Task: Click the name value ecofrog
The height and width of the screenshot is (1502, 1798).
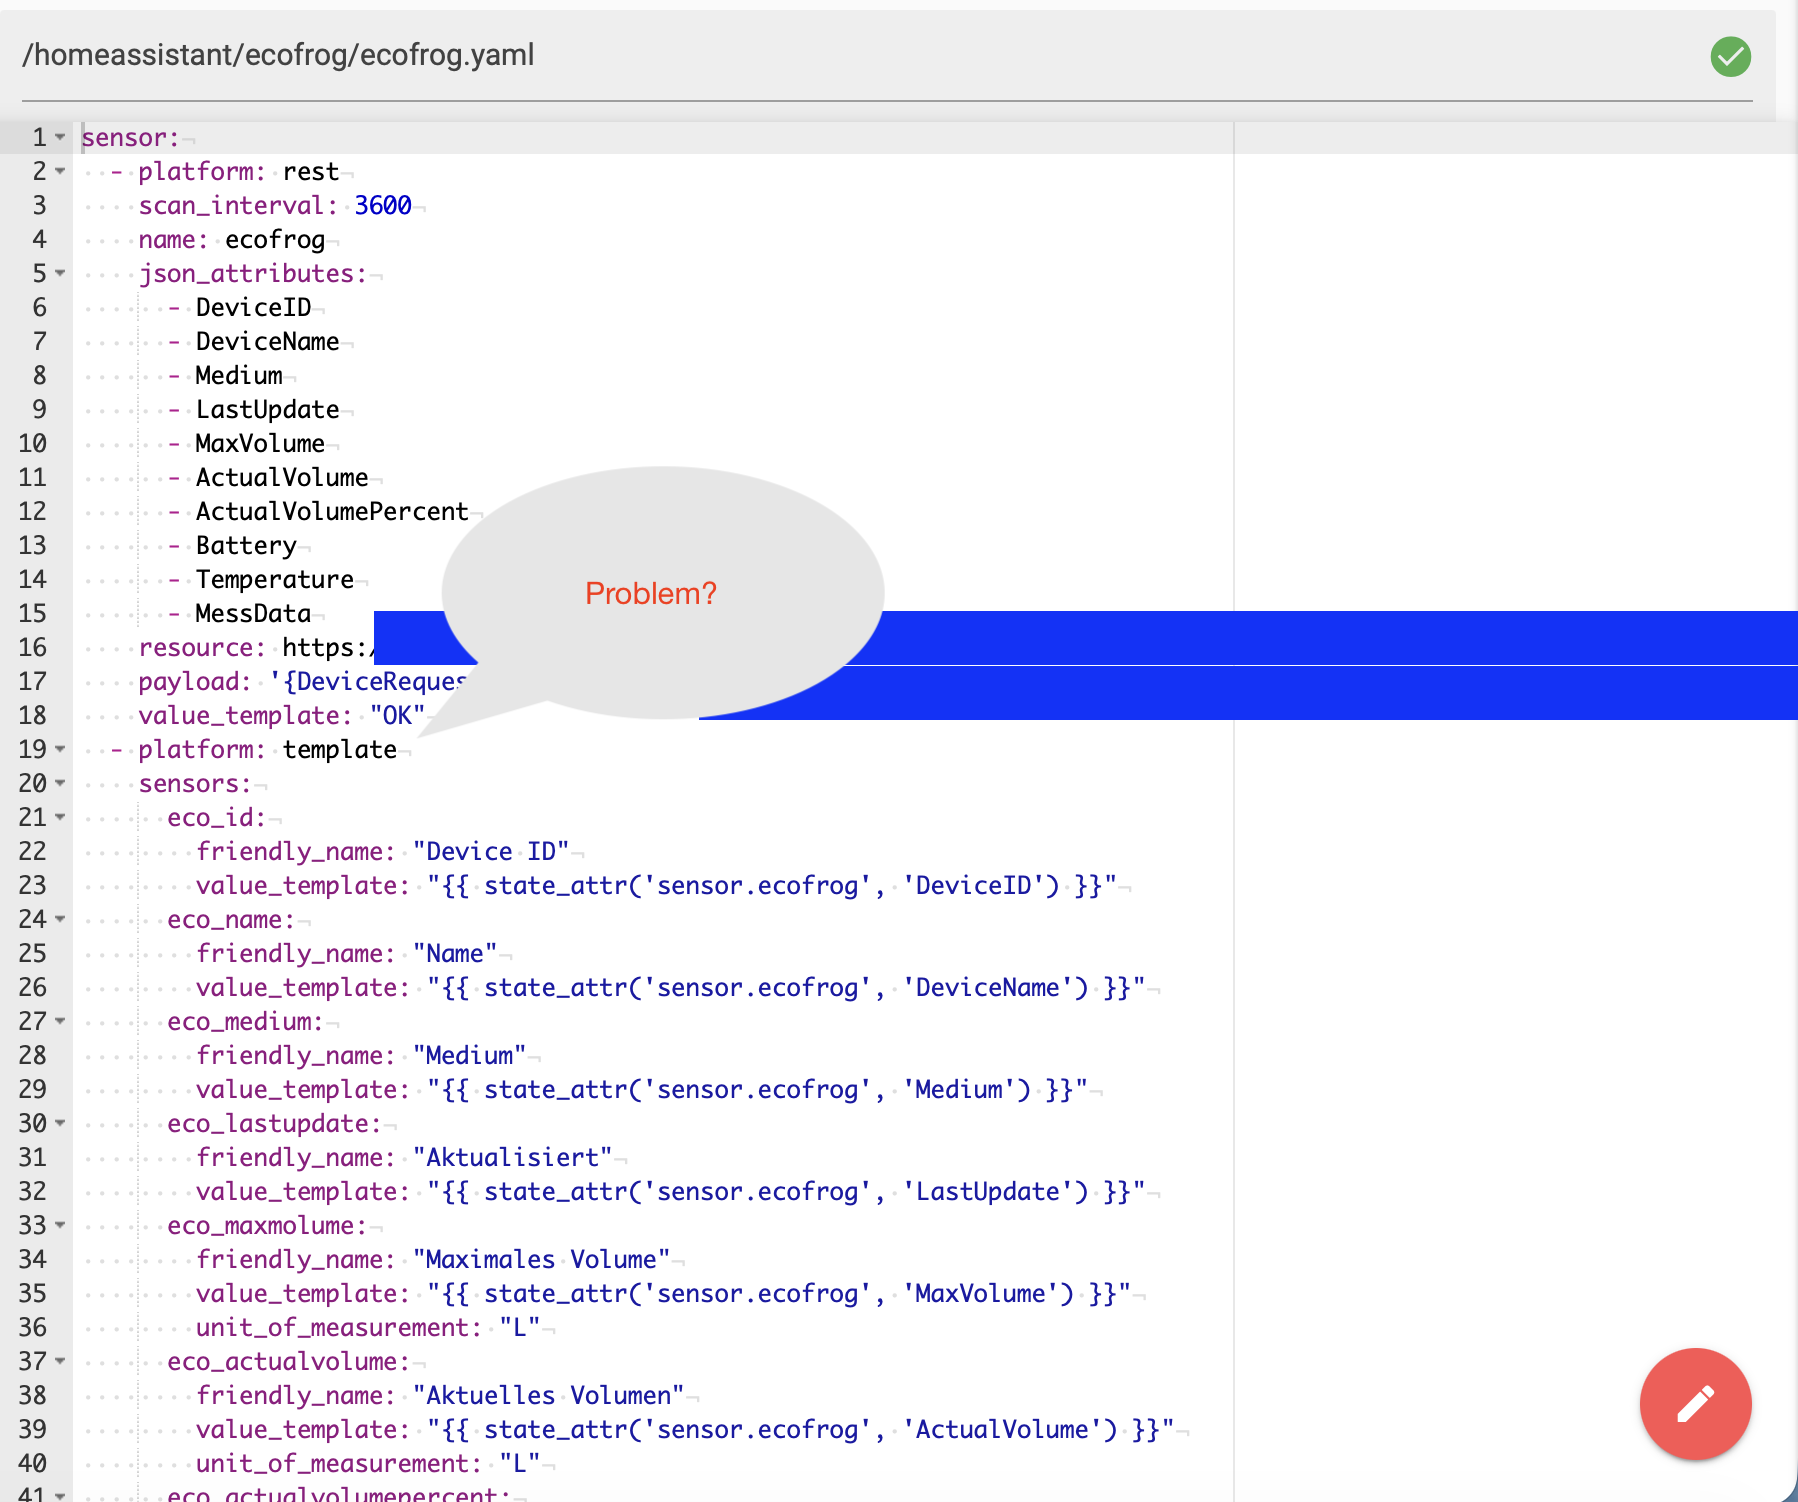Action: pos(275,239)
